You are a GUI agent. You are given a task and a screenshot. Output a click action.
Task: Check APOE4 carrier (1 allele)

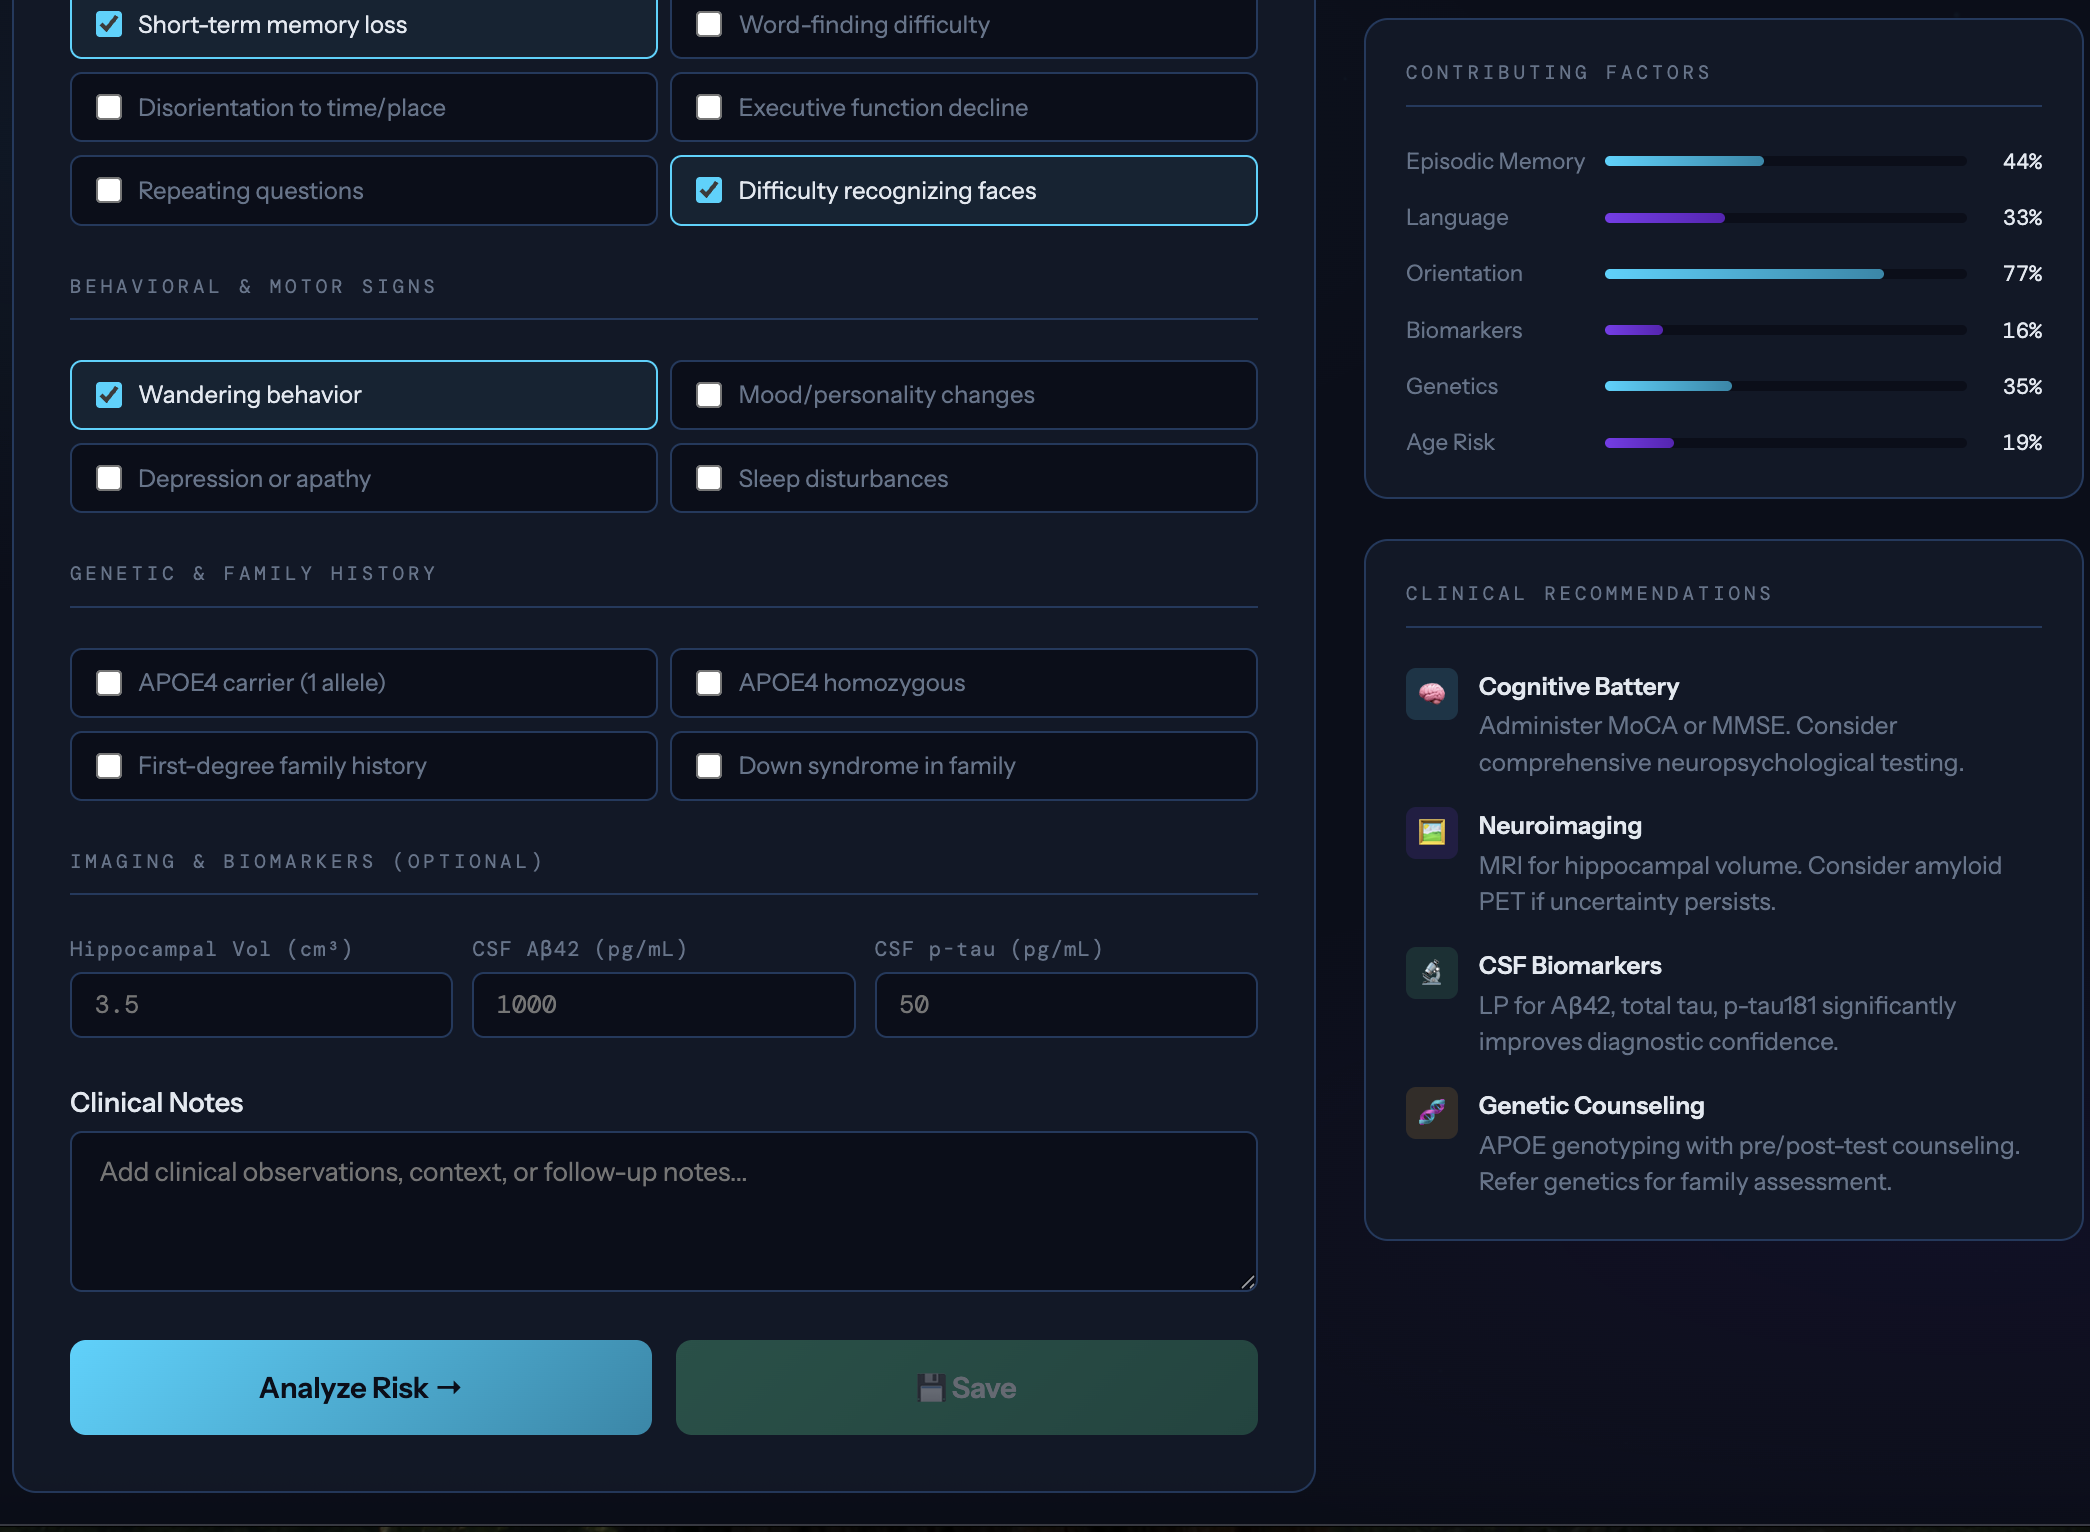[109, 683]
